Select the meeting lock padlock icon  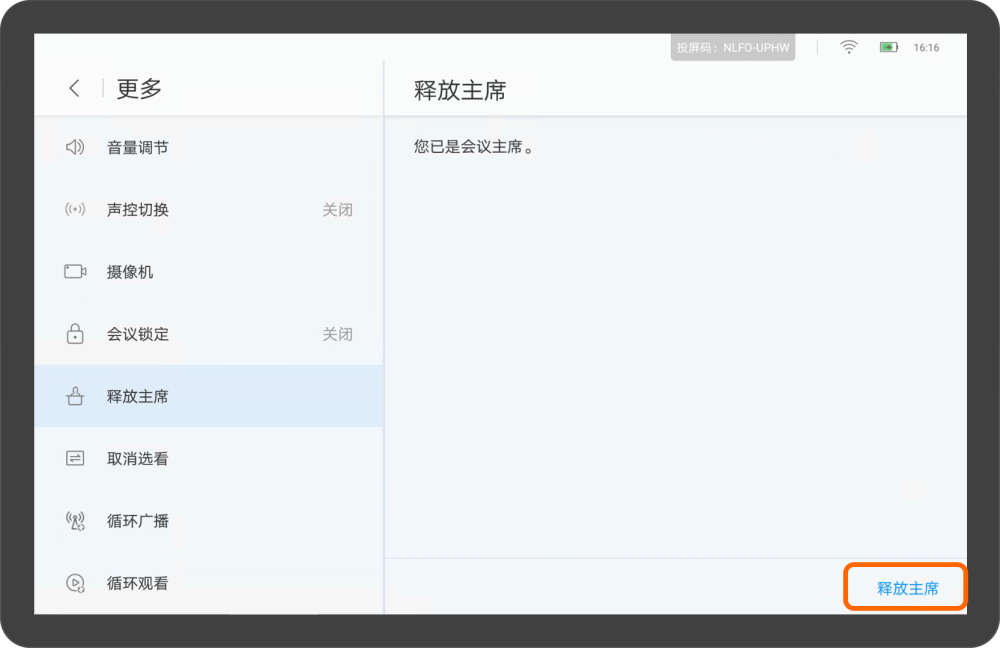[x=74, y=334]
